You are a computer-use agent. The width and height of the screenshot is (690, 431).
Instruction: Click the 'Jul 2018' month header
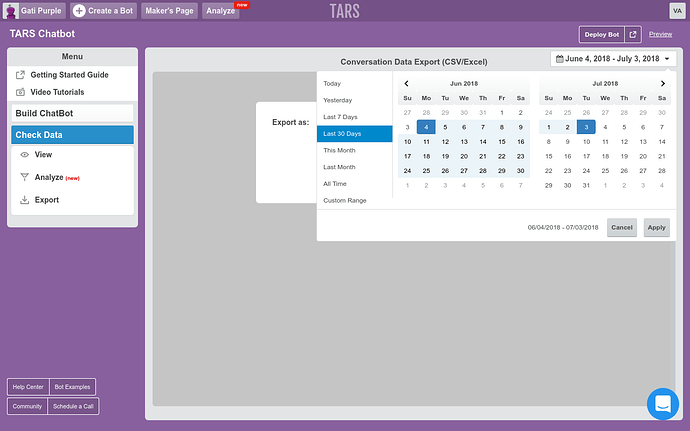coord(605,84)
